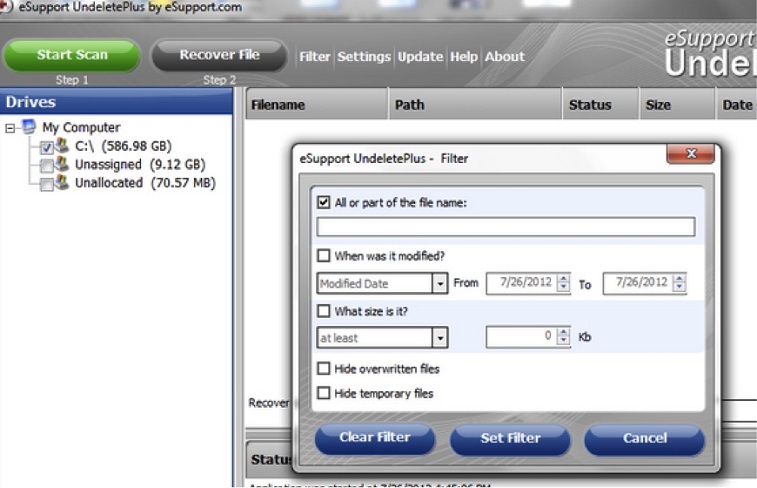The image size is (757, 488).
Task: Open the Update menu item
Action: [x=420, y=56]
